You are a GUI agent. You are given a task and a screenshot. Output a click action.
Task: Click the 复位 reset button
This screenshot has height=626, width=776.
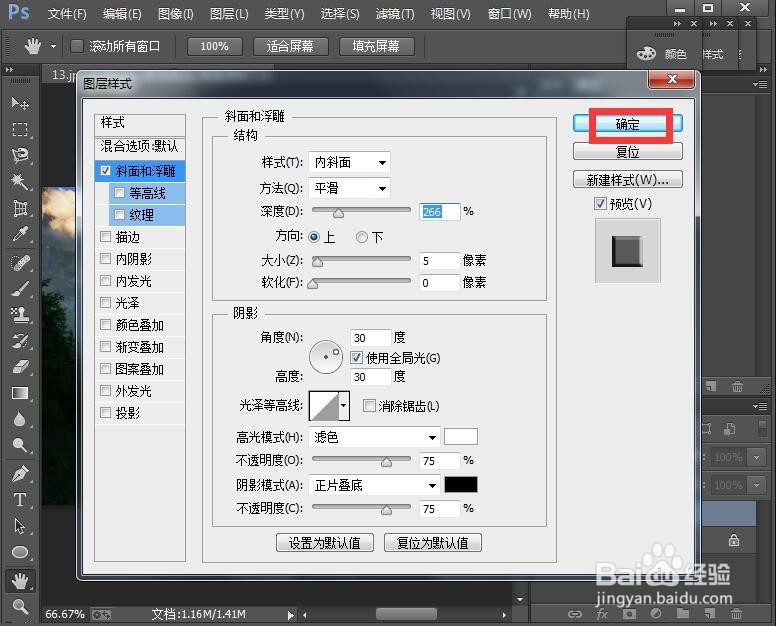(628, 151)
